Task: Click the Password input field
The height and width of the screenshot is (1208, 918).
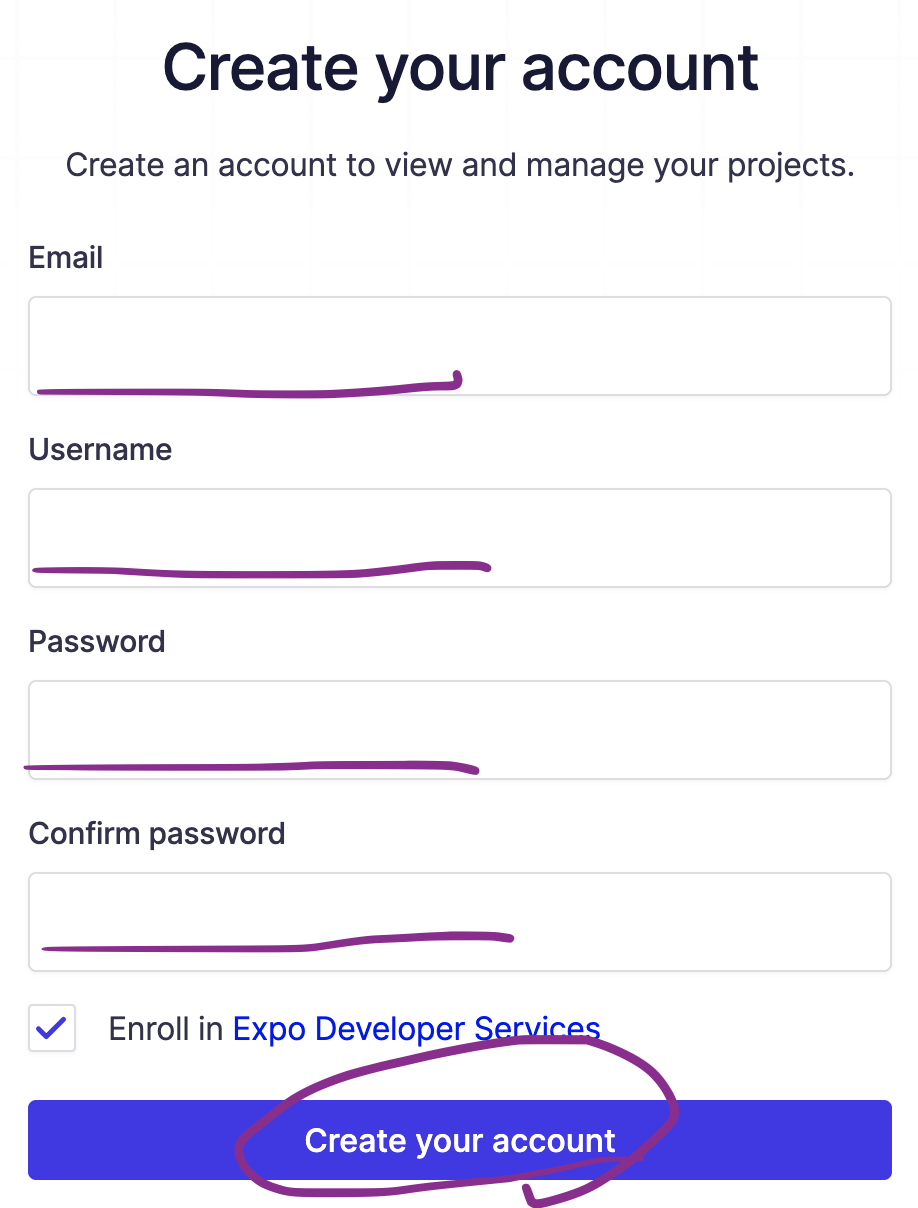Action: [460, 728]
